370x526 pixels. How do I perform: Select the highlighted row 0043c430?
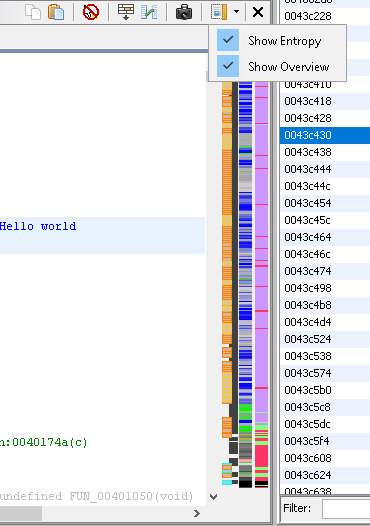tap(325, 135)
